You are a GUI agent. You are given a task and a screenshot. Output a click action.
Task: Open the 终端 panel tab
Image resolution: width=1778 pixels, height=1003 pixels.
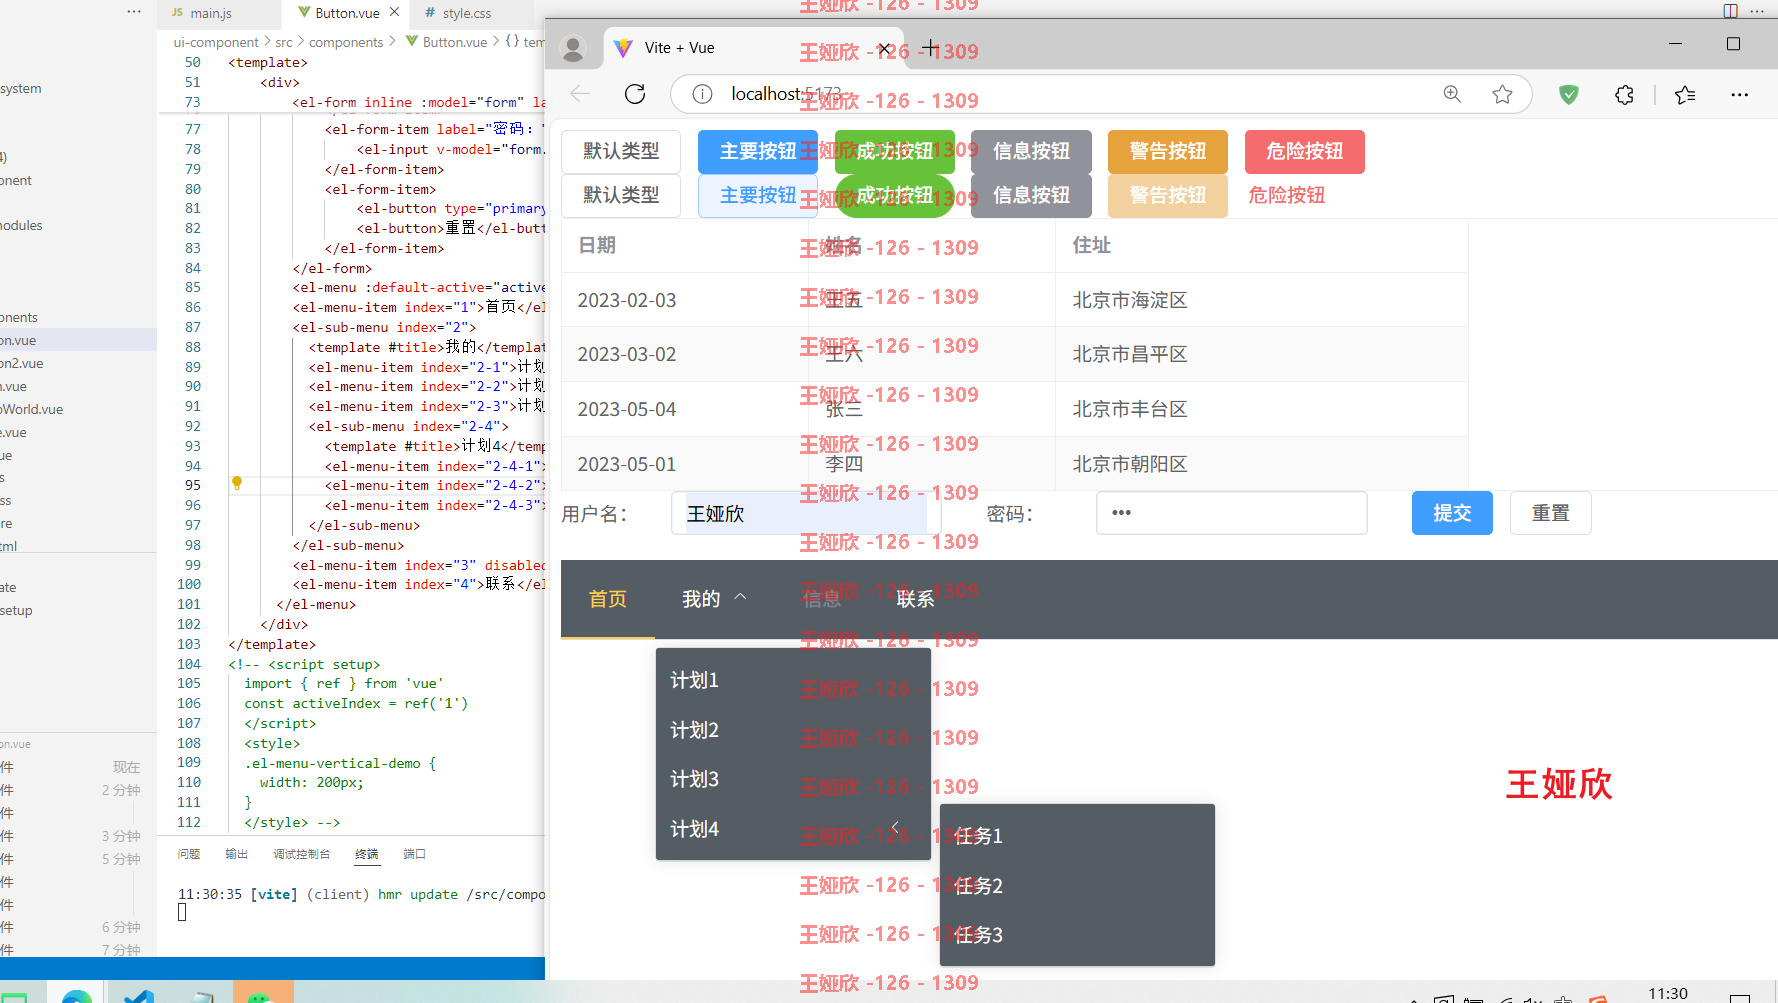pyautogui.click(x=367, y=854)
